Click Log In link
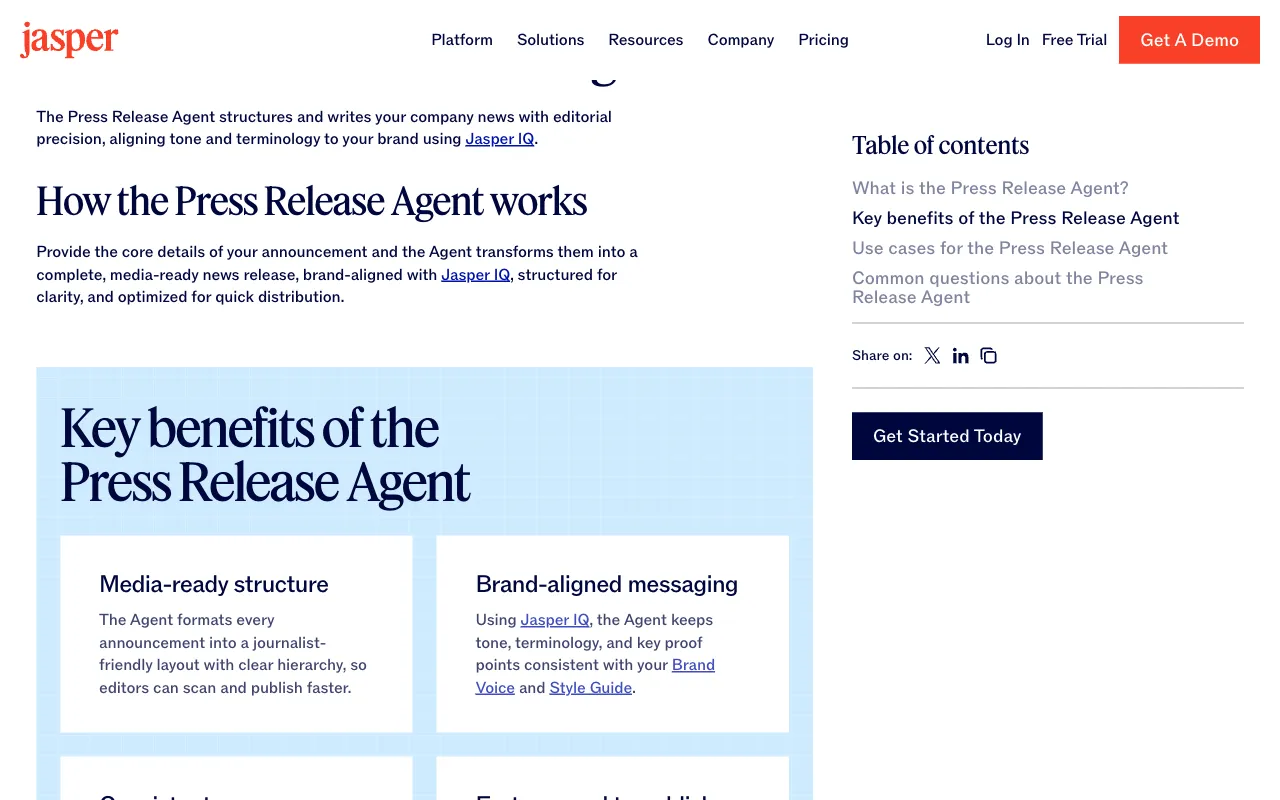This screenshot has width=1280, height=800. point(1007,40)
